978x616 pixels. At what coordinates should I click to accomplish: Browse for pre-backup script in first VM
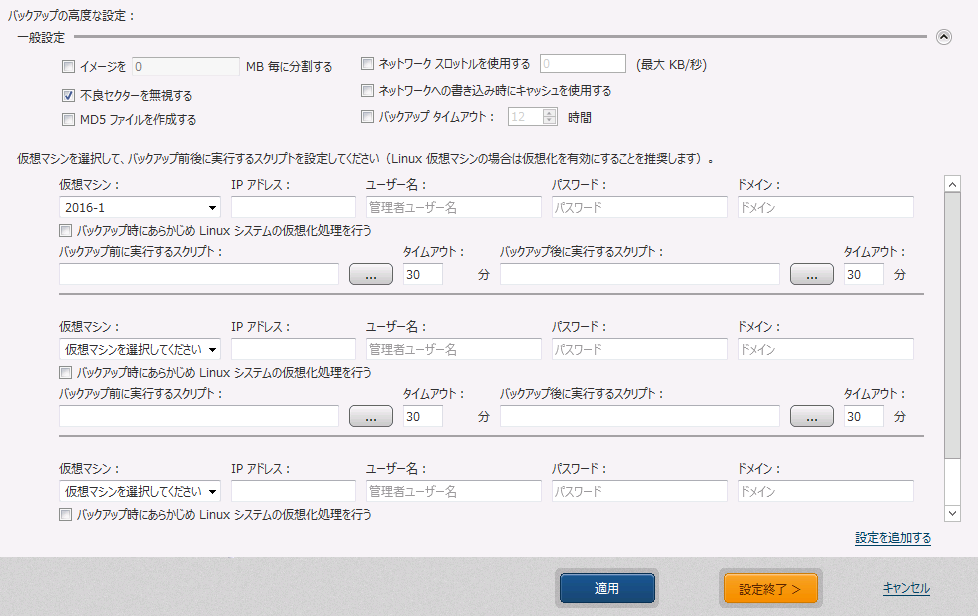[x=370, y=275]
